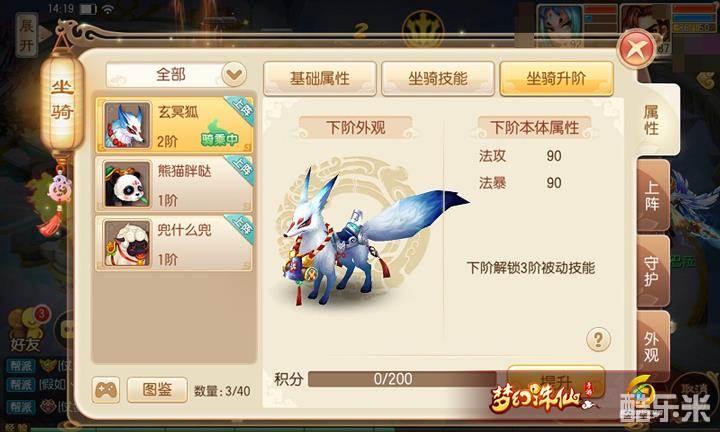The height and width of the screenshot is (432, 720).
Task: Select the 玄冥狐 fox avatar
Action: pos(127,125)
